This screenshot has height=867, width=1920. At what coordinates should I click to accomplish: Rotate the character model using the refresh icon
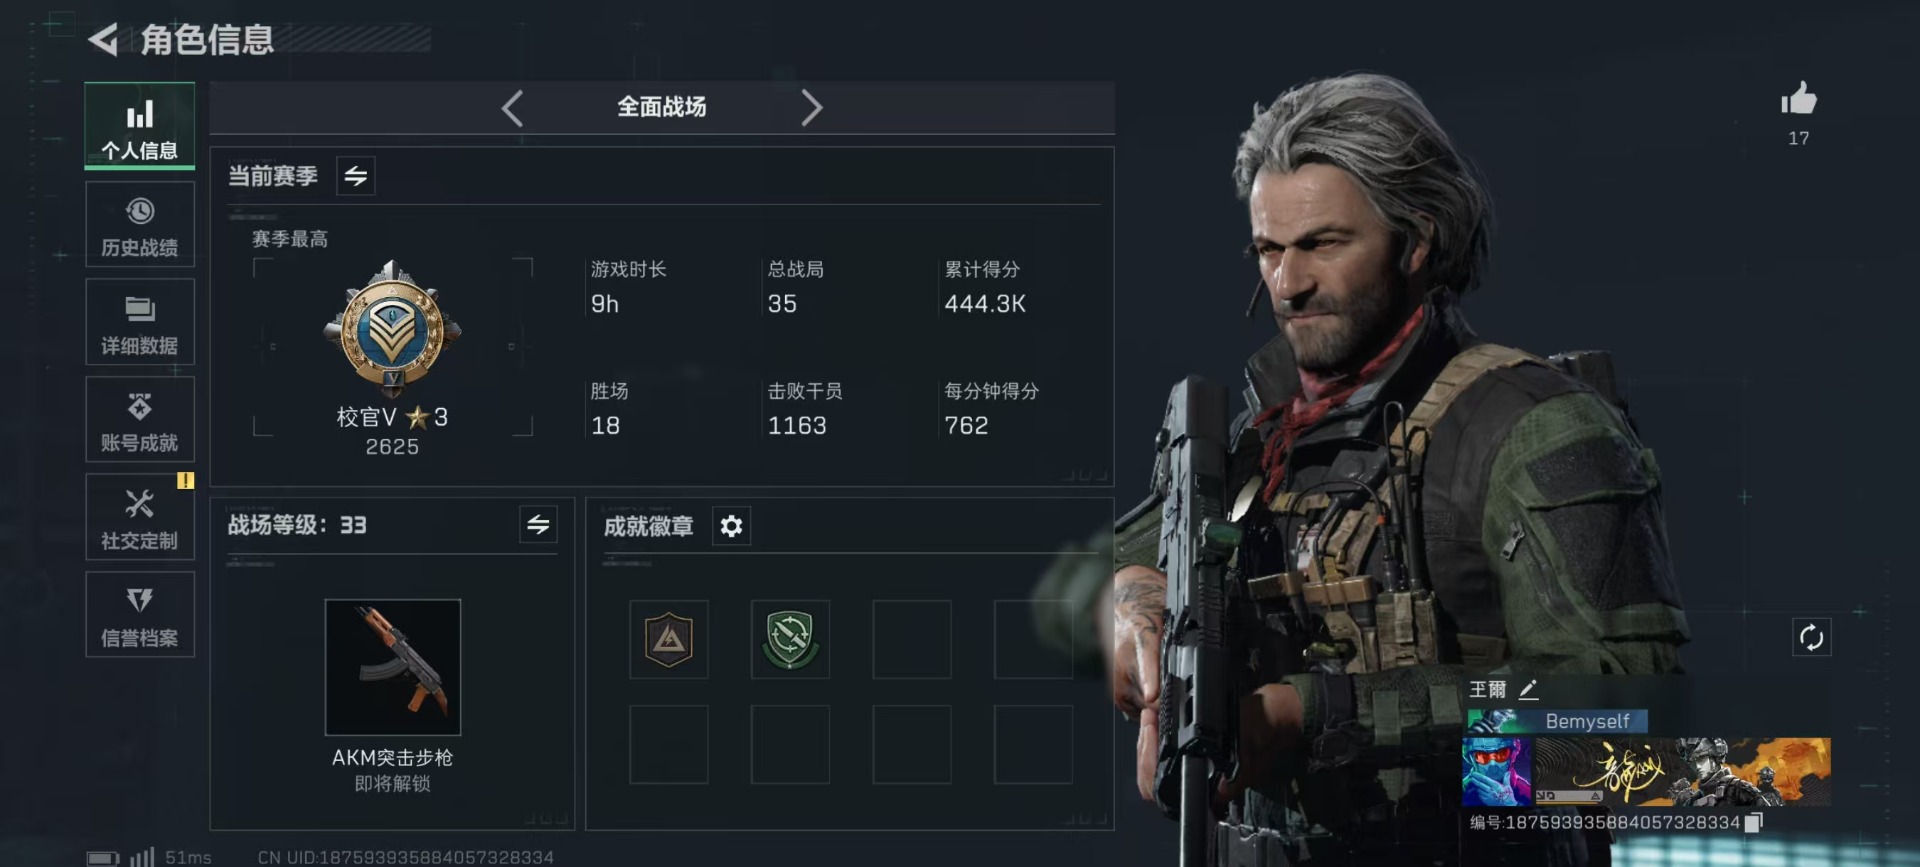[x=1811, y=637]
